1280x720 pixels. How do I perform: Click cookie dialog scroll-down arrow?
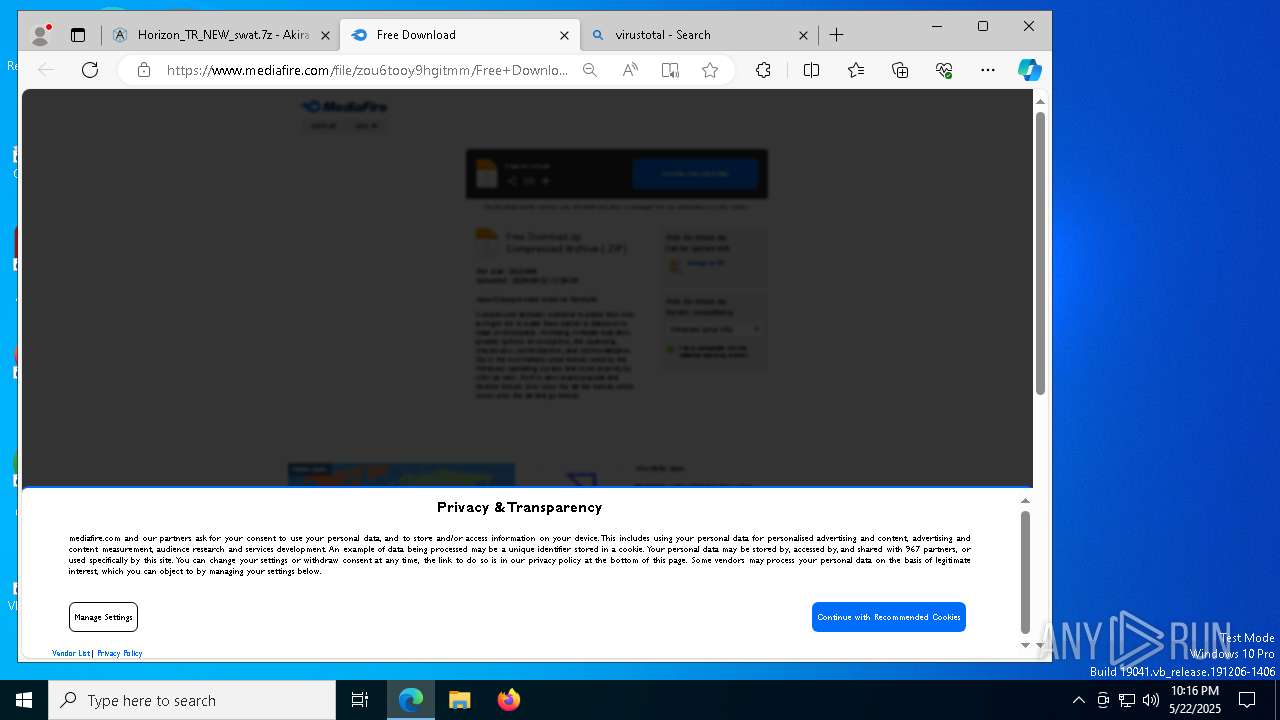click(1025, 645)
